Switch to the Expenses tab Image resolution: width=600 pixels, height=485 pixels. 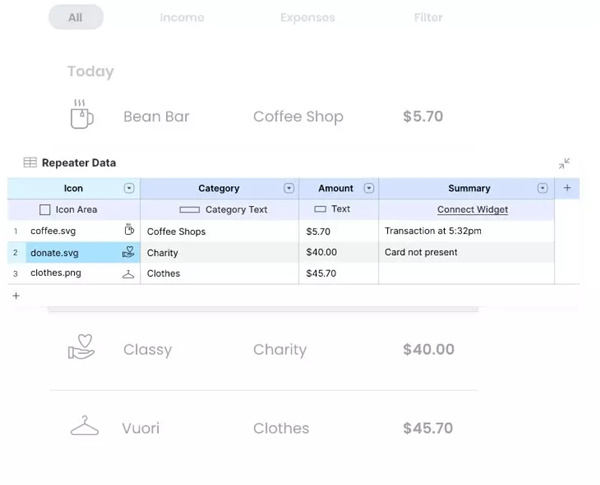coord(308,17)
